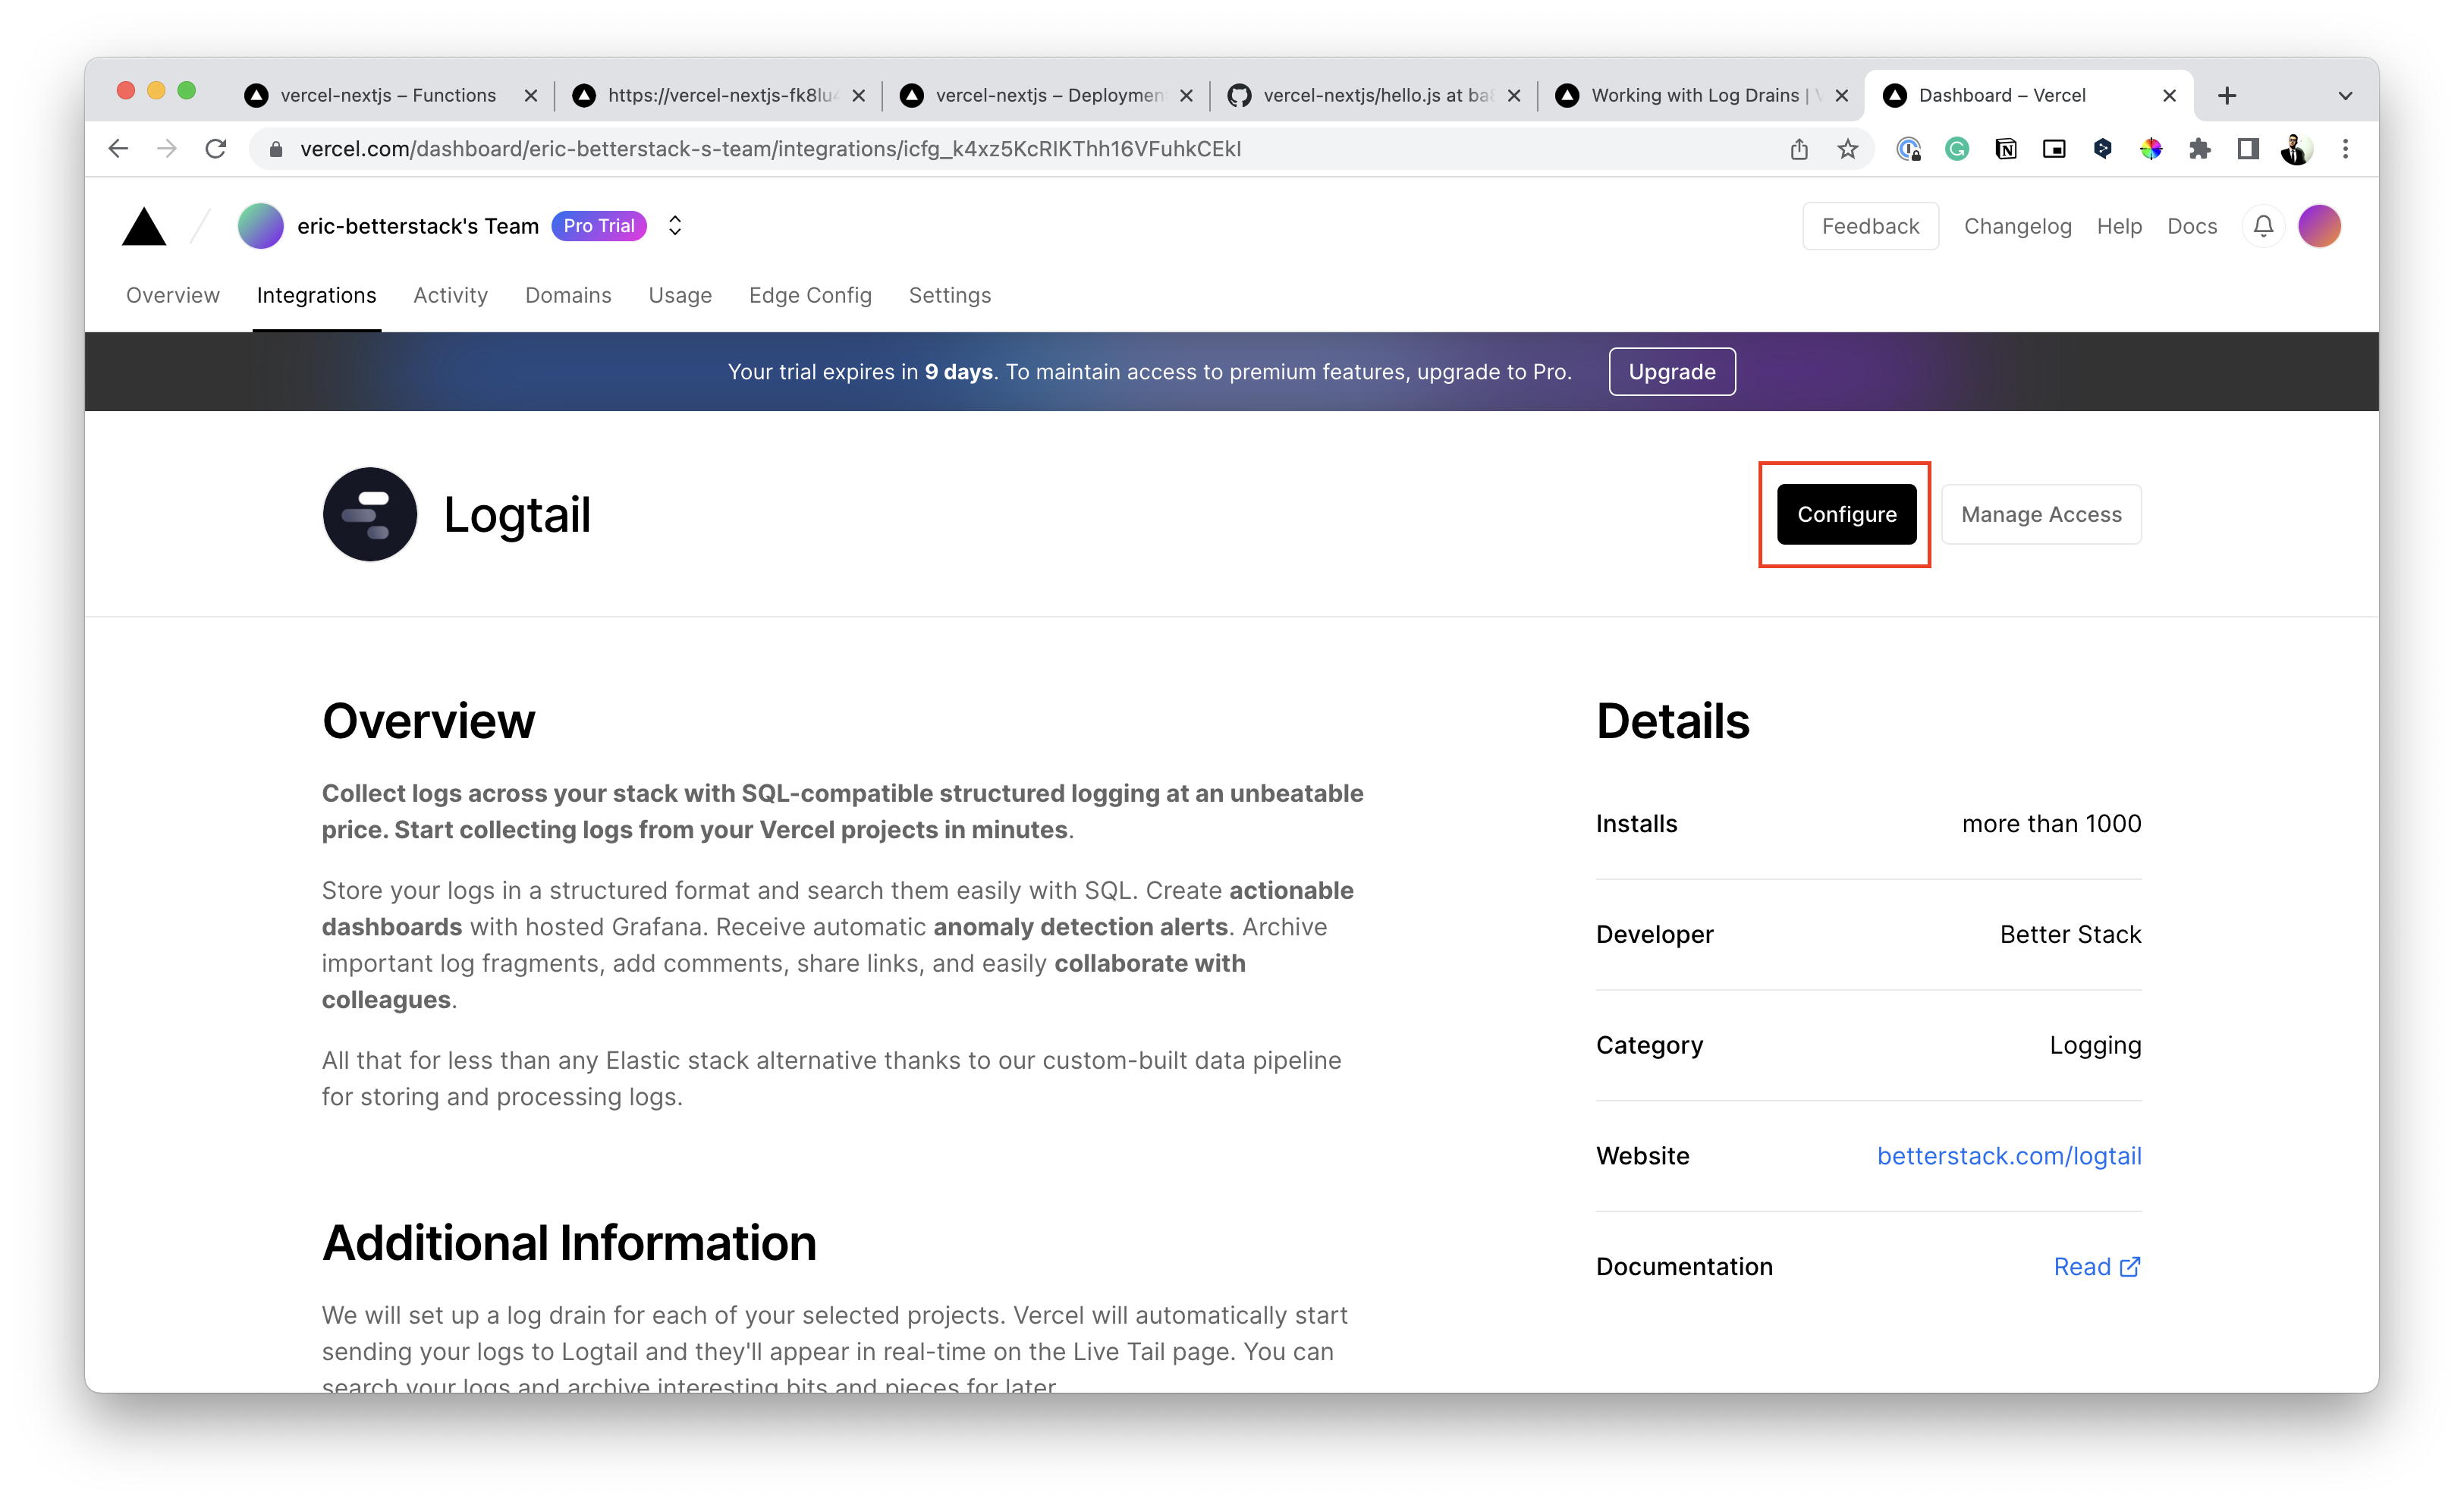Open the Edge Config nav tab
Image resolution: width=2464 pixels, height=1505 pixels.
tap(810, 295)
